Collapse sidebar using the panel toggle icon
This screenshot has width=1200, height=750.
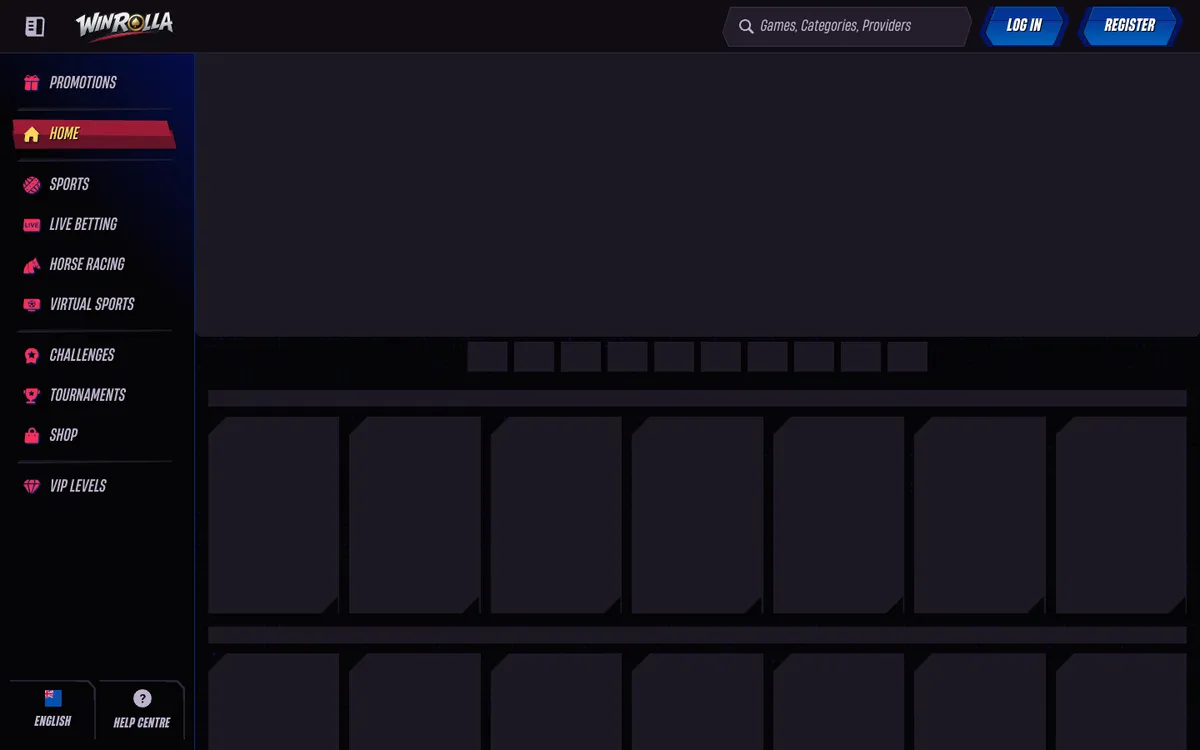point(35,27)
